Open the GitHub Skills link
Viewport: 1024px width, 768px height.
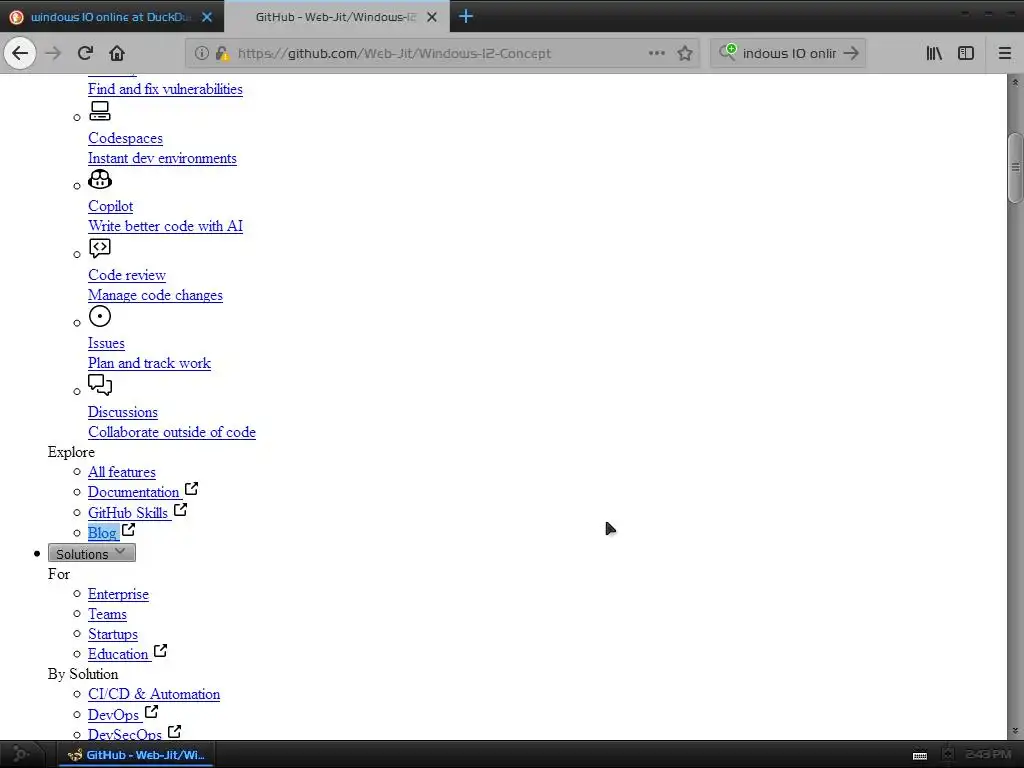click(128, 513)
